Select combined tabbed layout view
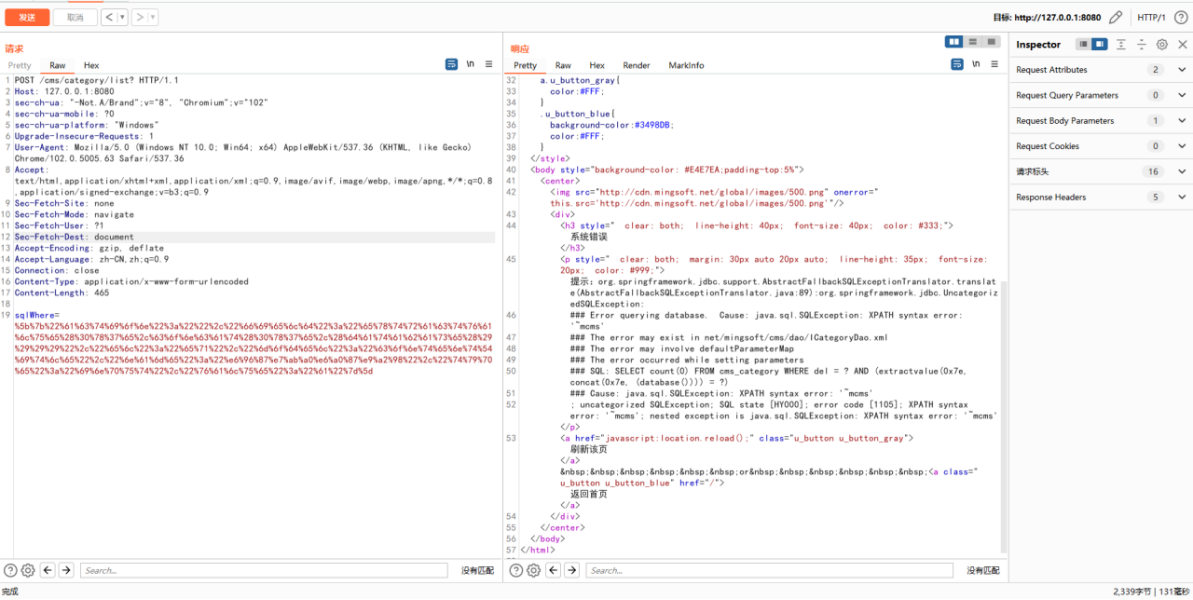1193x600 pixels. pos(991,42)
